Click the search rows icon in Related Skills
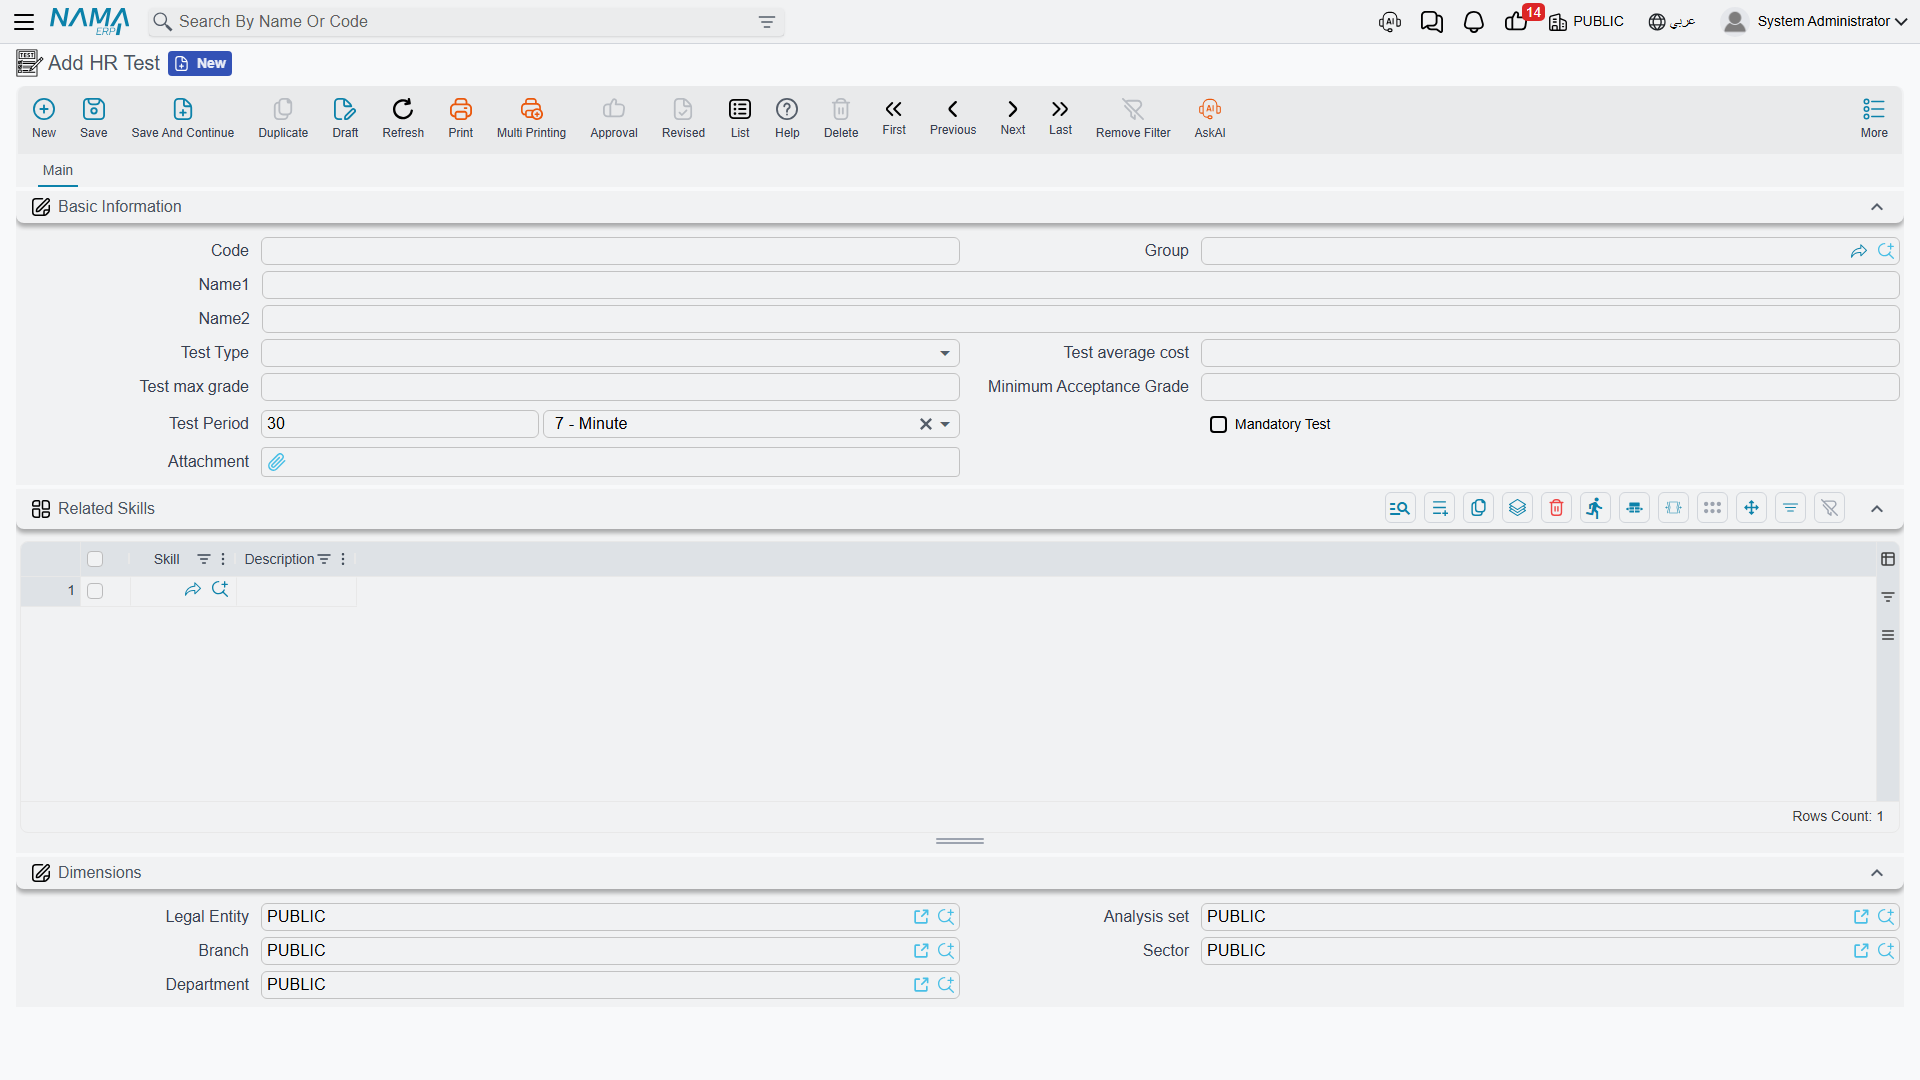 1400,508
